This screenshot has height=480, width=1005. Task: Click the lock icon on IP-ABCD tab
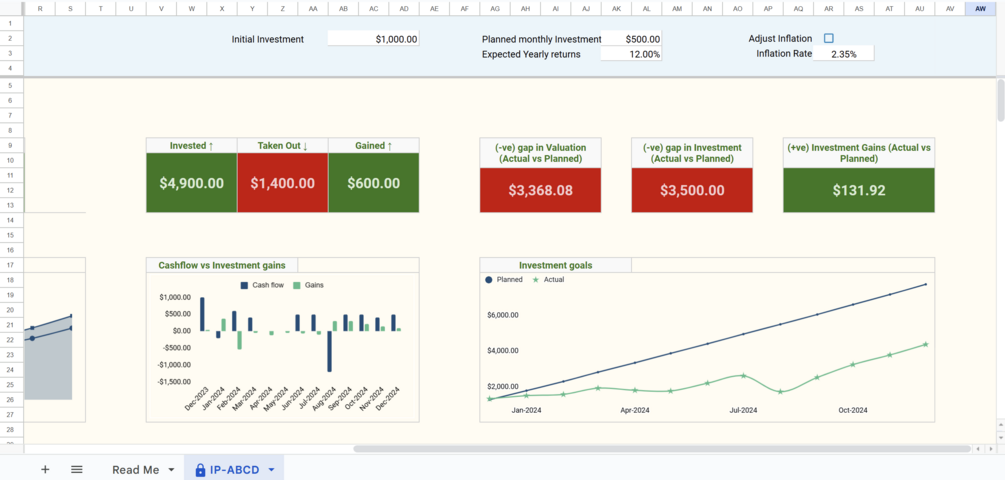click(200, 470)
